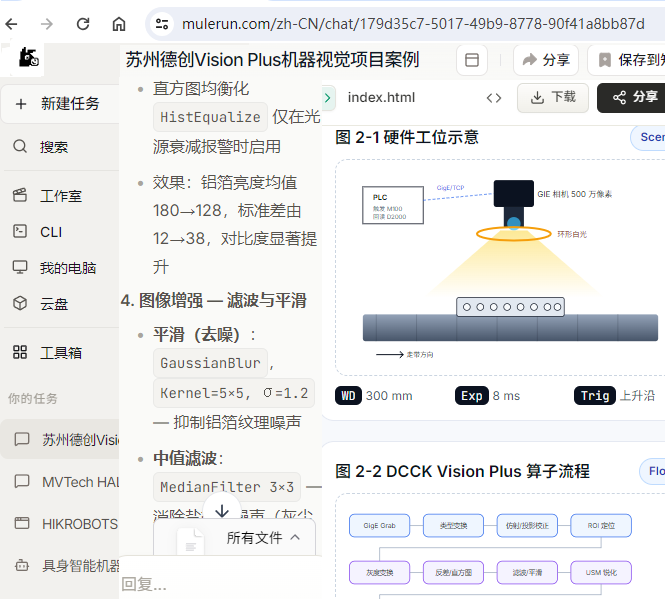Start a new task with 新建任务
665x599 pixels.
[x=60, y=104]
